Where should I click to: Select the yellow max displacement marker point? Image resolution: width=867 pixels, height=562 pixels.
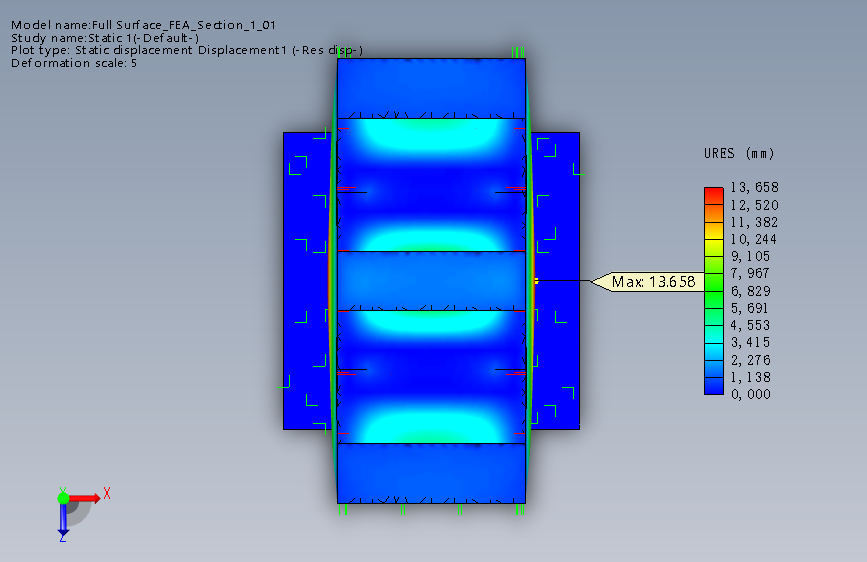click(536, 281)
